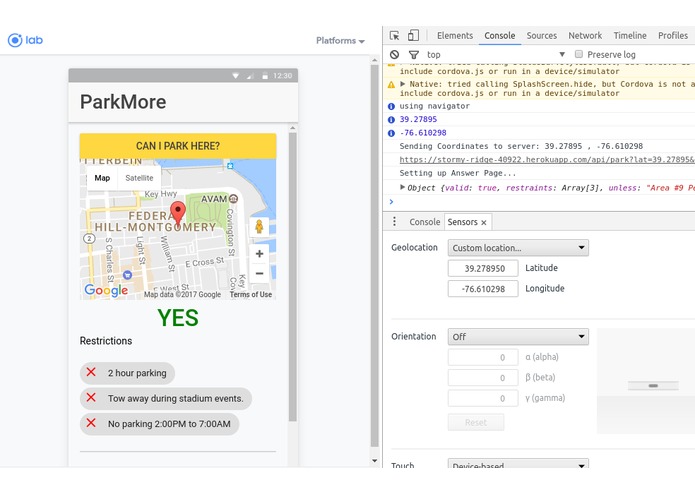
Task: Expand the SplashScreen.hide warning message
Action: click(x=402, y=84)
